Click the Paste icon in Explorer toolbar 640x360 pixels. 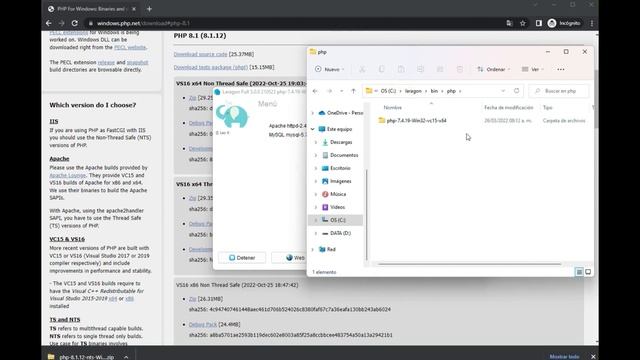[401, 69]
